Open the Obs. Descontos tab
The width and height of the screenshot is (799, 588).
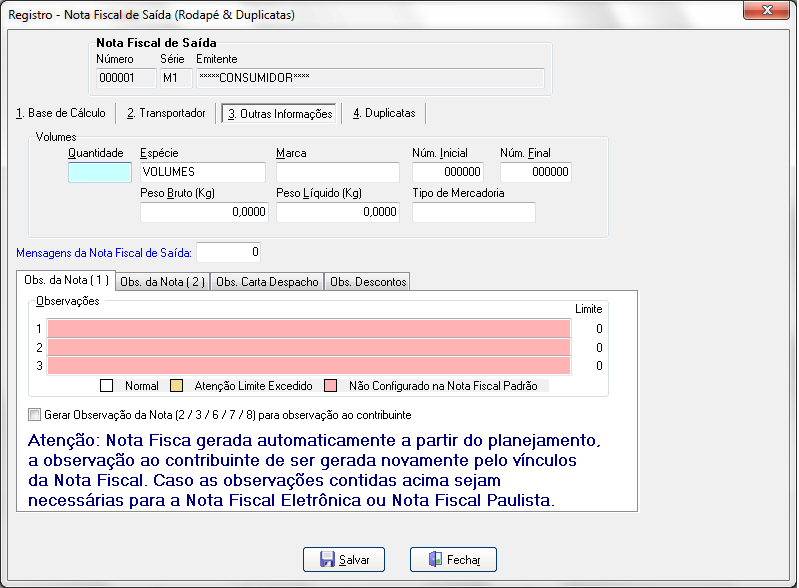coord(368,282)
